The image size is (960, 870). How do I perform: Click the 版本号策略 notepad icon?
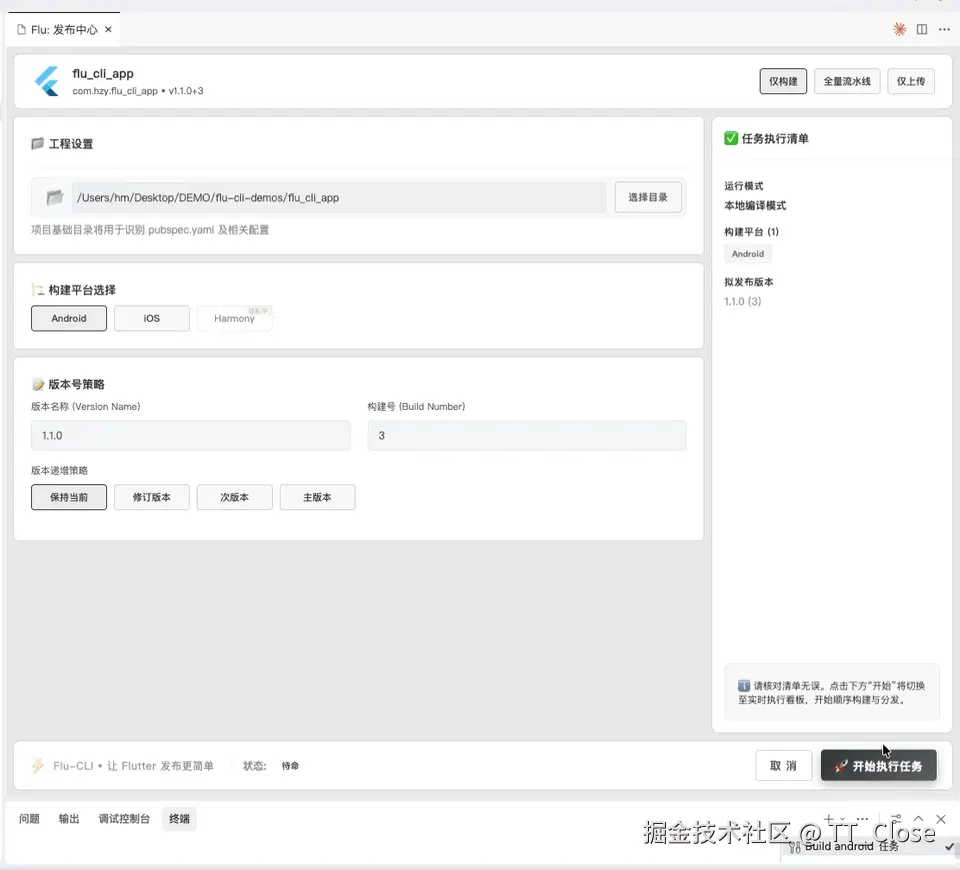[x=38, y=384]
